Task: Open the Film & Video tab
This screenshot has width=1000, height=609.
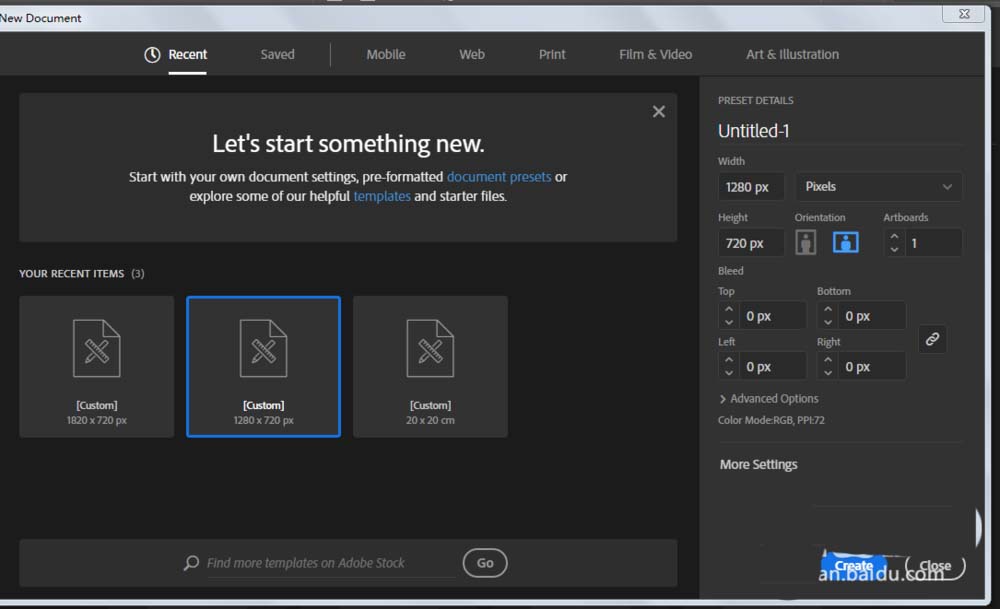Action: (655, 55)
